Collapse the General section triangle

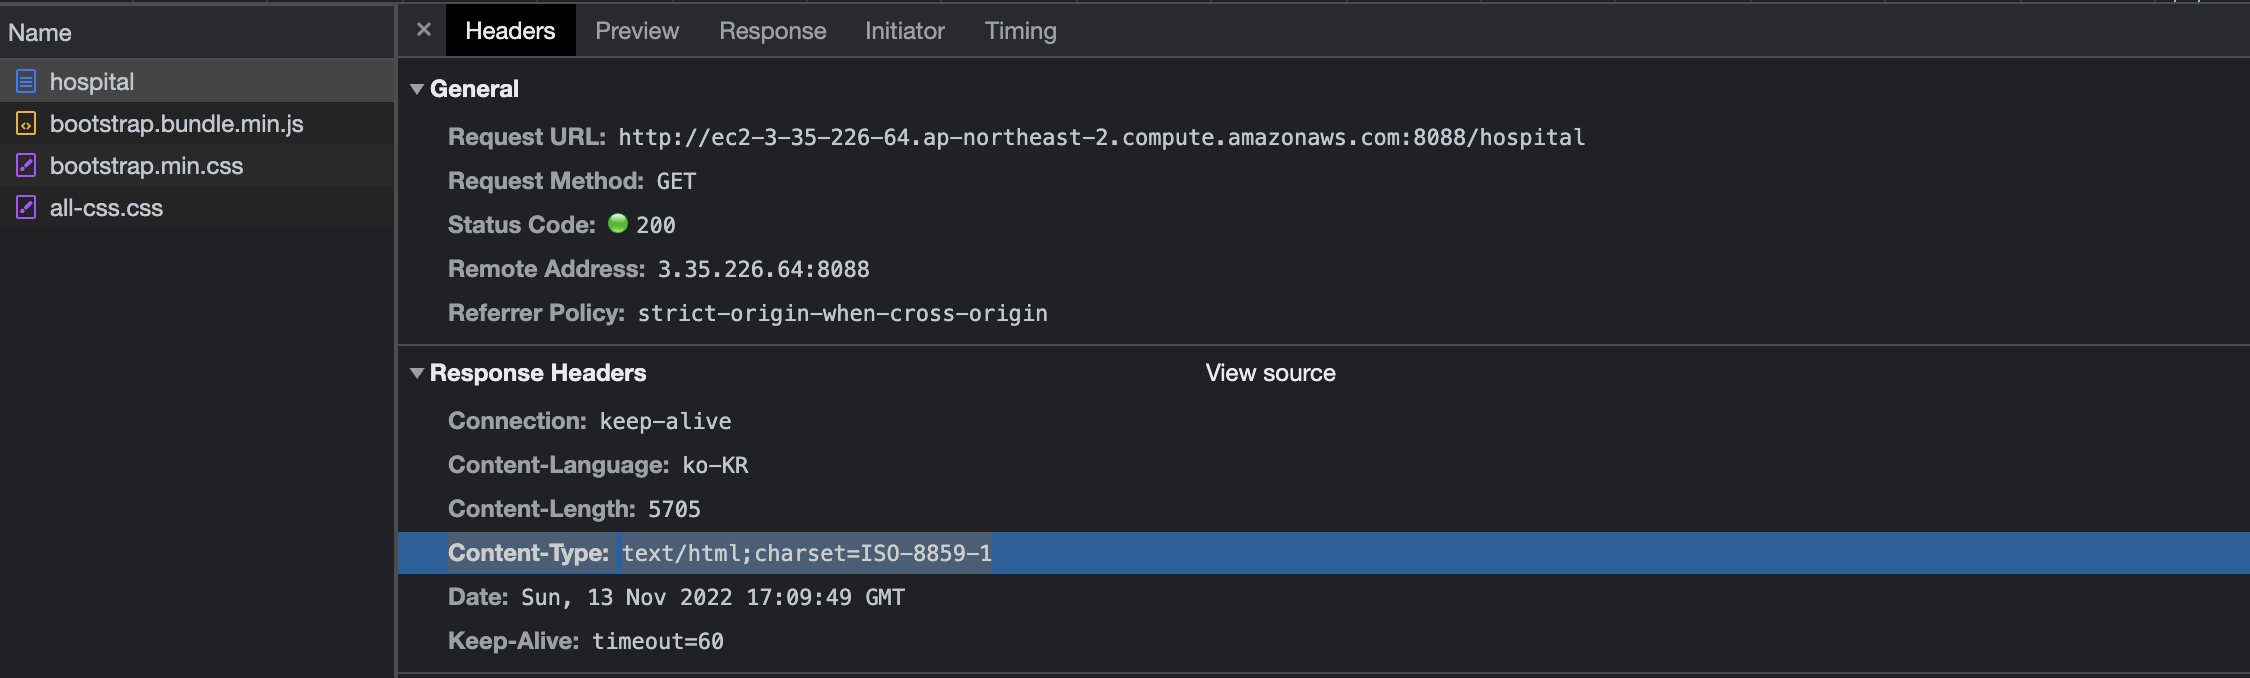point(417,89)
